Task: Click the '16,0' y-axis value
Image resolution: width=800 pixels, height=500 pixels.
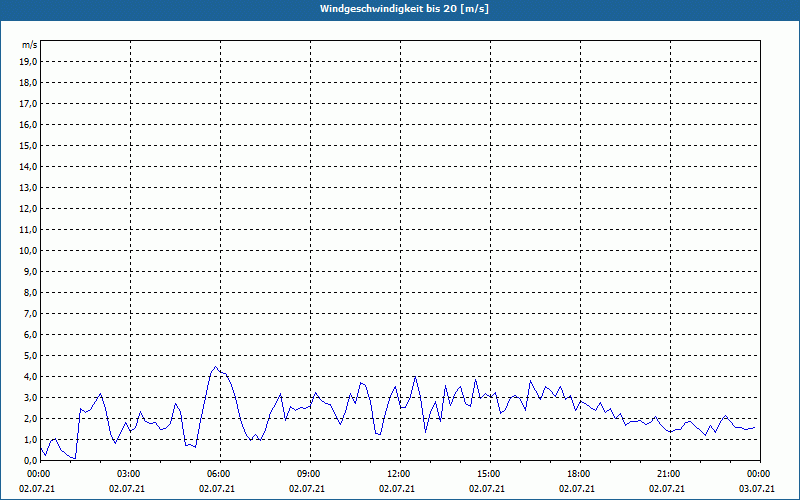Action: tap(28, 124)
